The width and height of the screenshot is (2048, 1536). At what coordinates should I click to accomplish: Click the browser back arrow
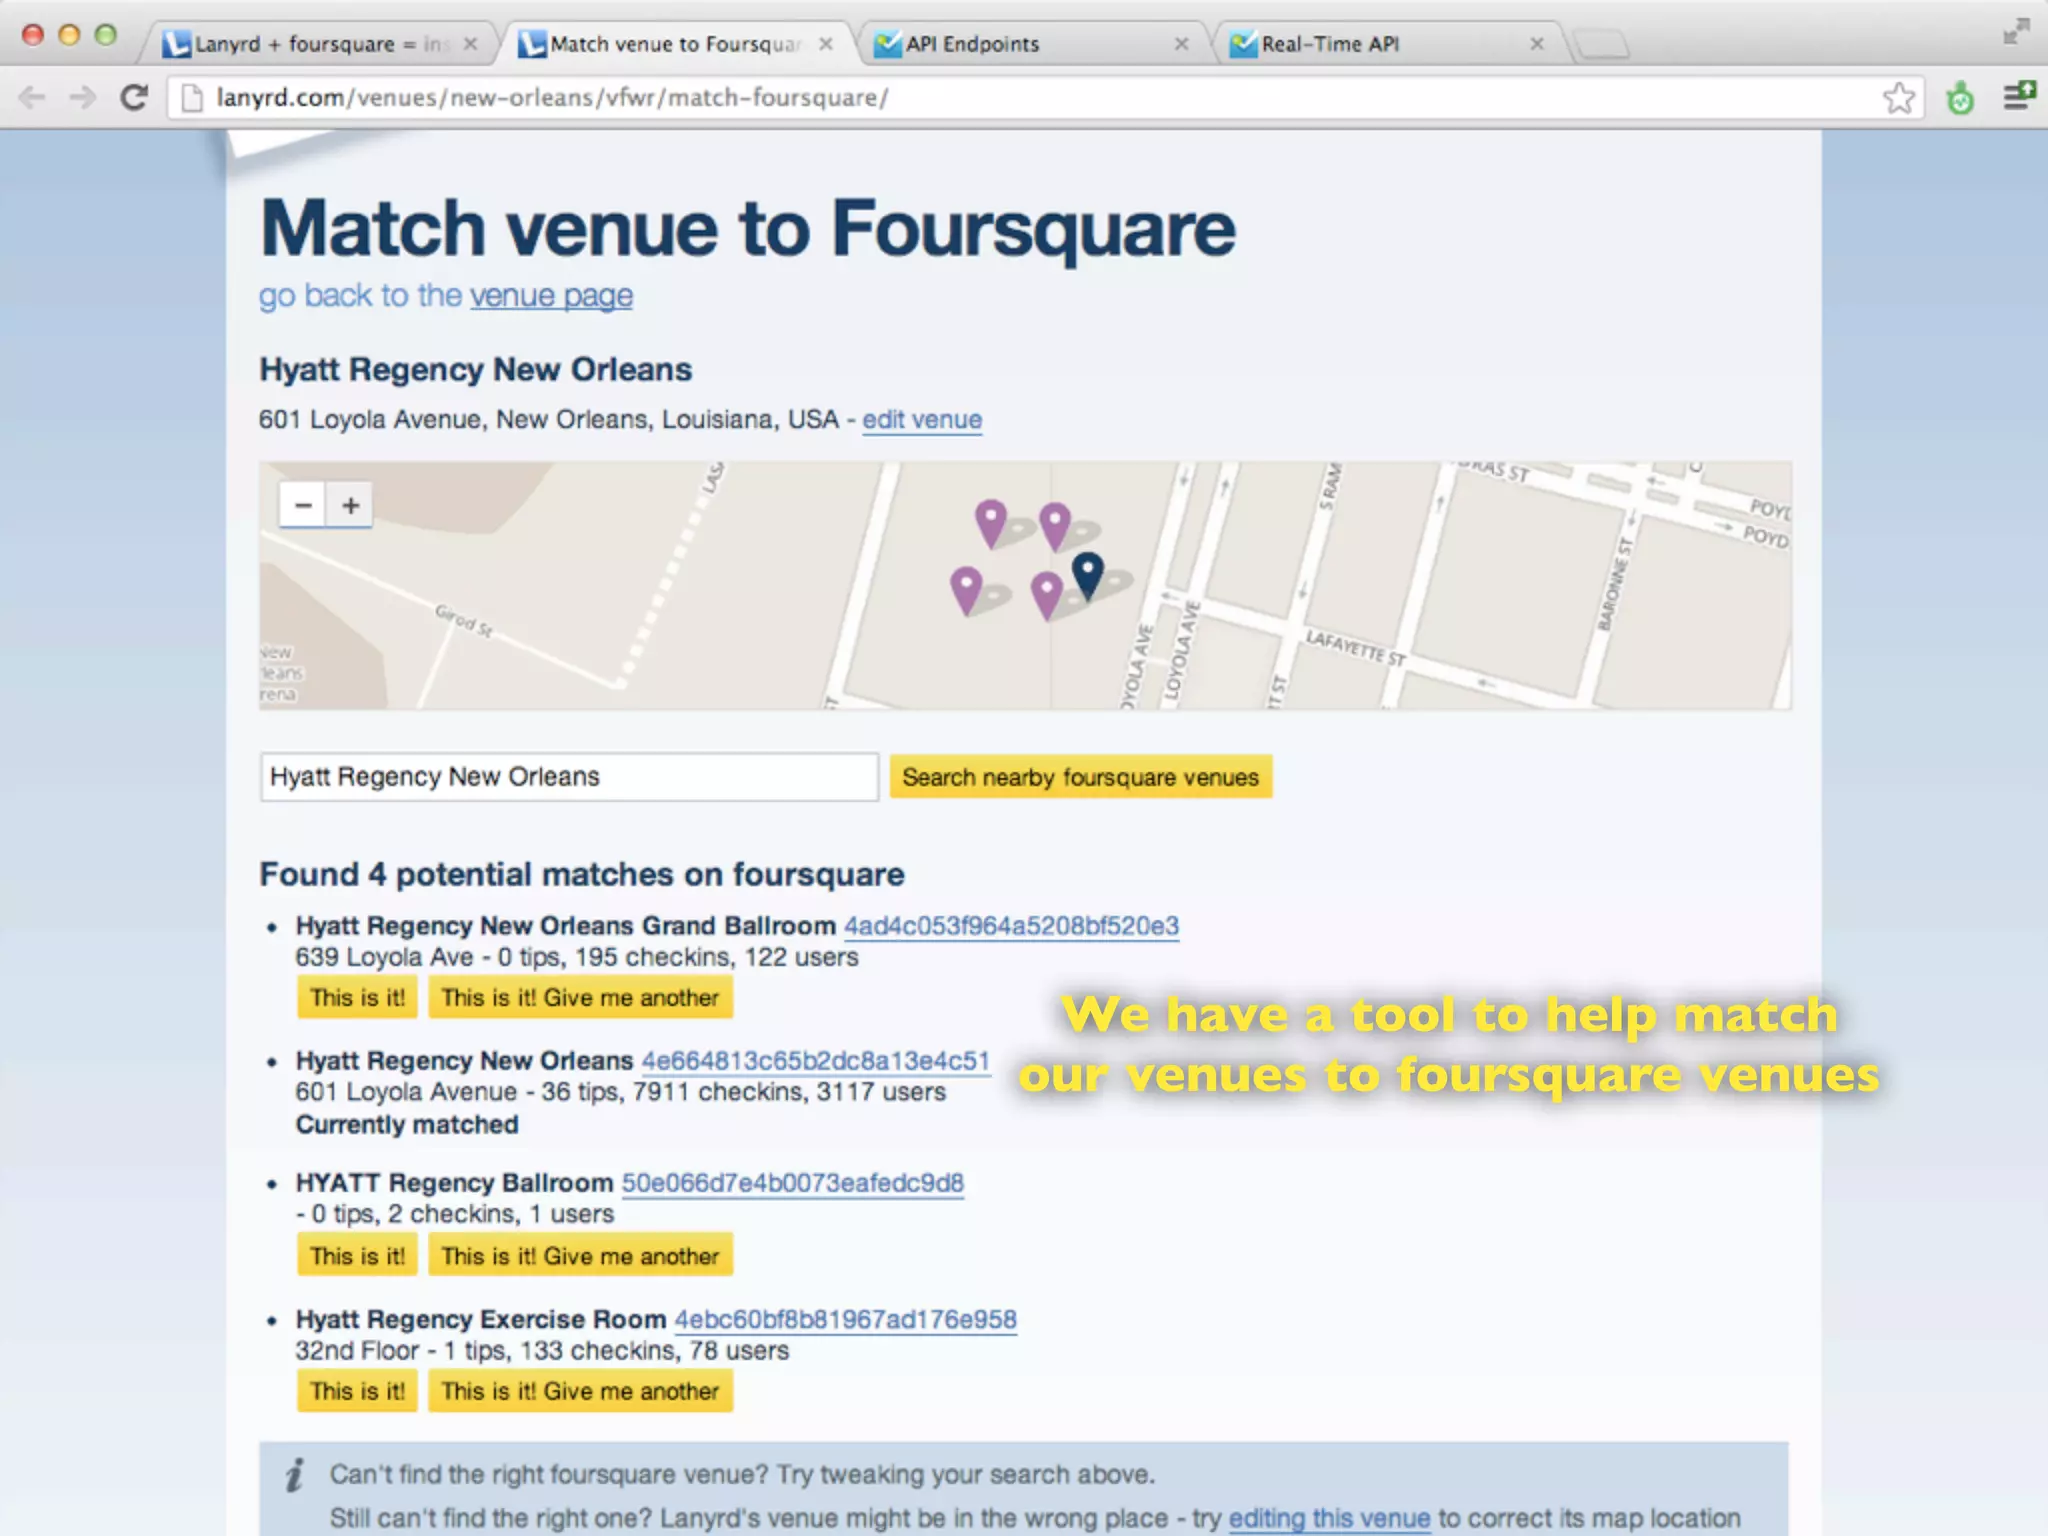point(32,97)
